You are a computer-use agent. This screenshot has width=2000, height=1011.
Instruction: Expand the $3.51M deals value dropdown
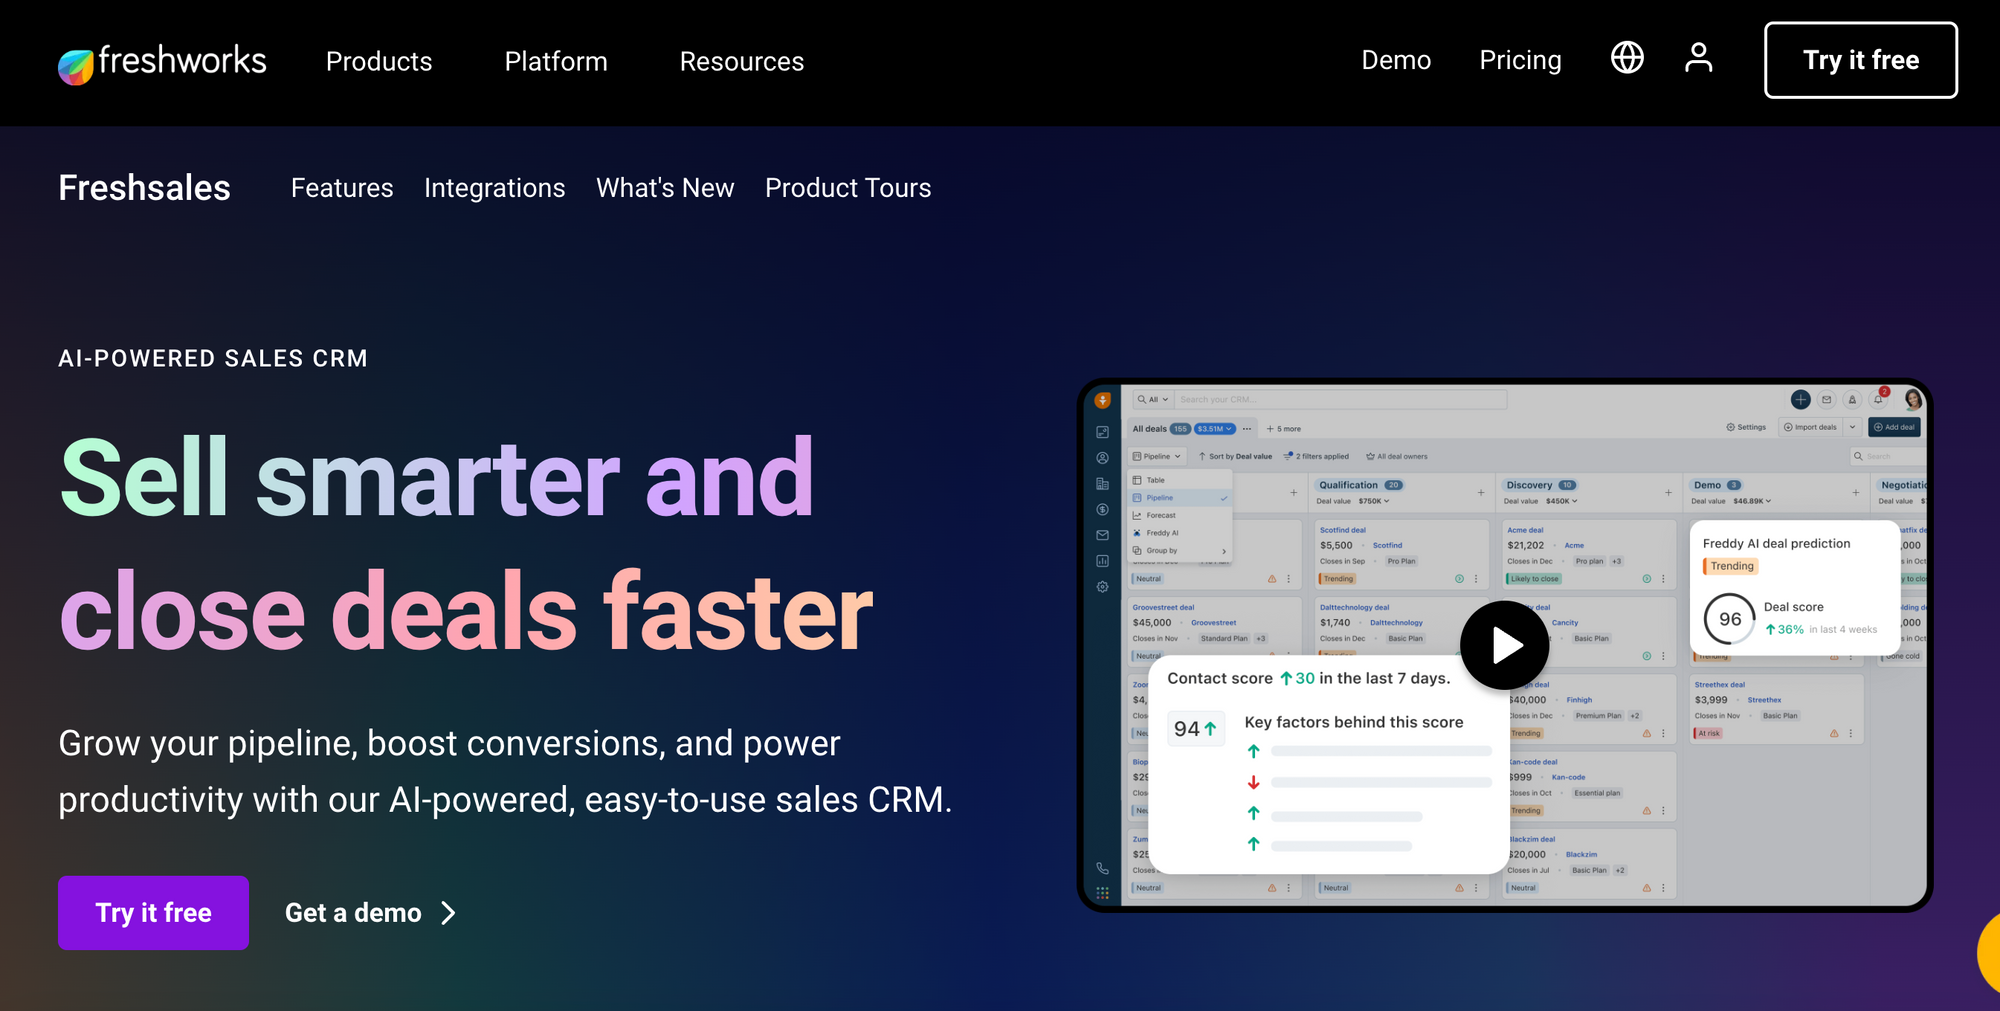1215,428
